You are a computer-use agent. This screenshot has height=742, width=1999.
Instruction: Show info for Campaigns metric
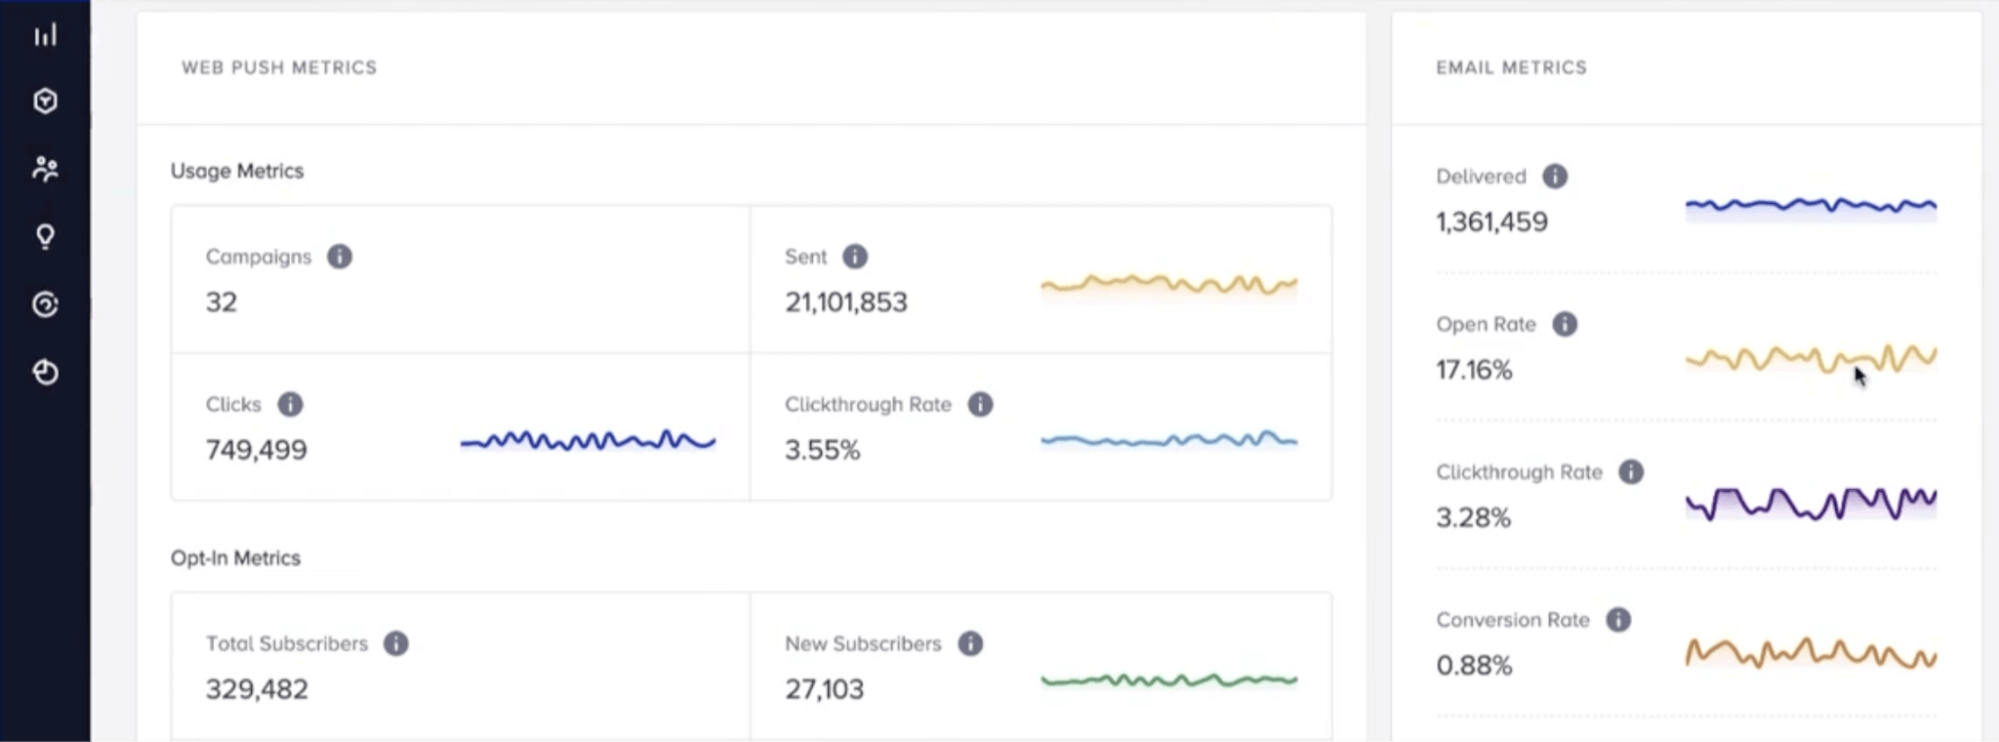340,257
